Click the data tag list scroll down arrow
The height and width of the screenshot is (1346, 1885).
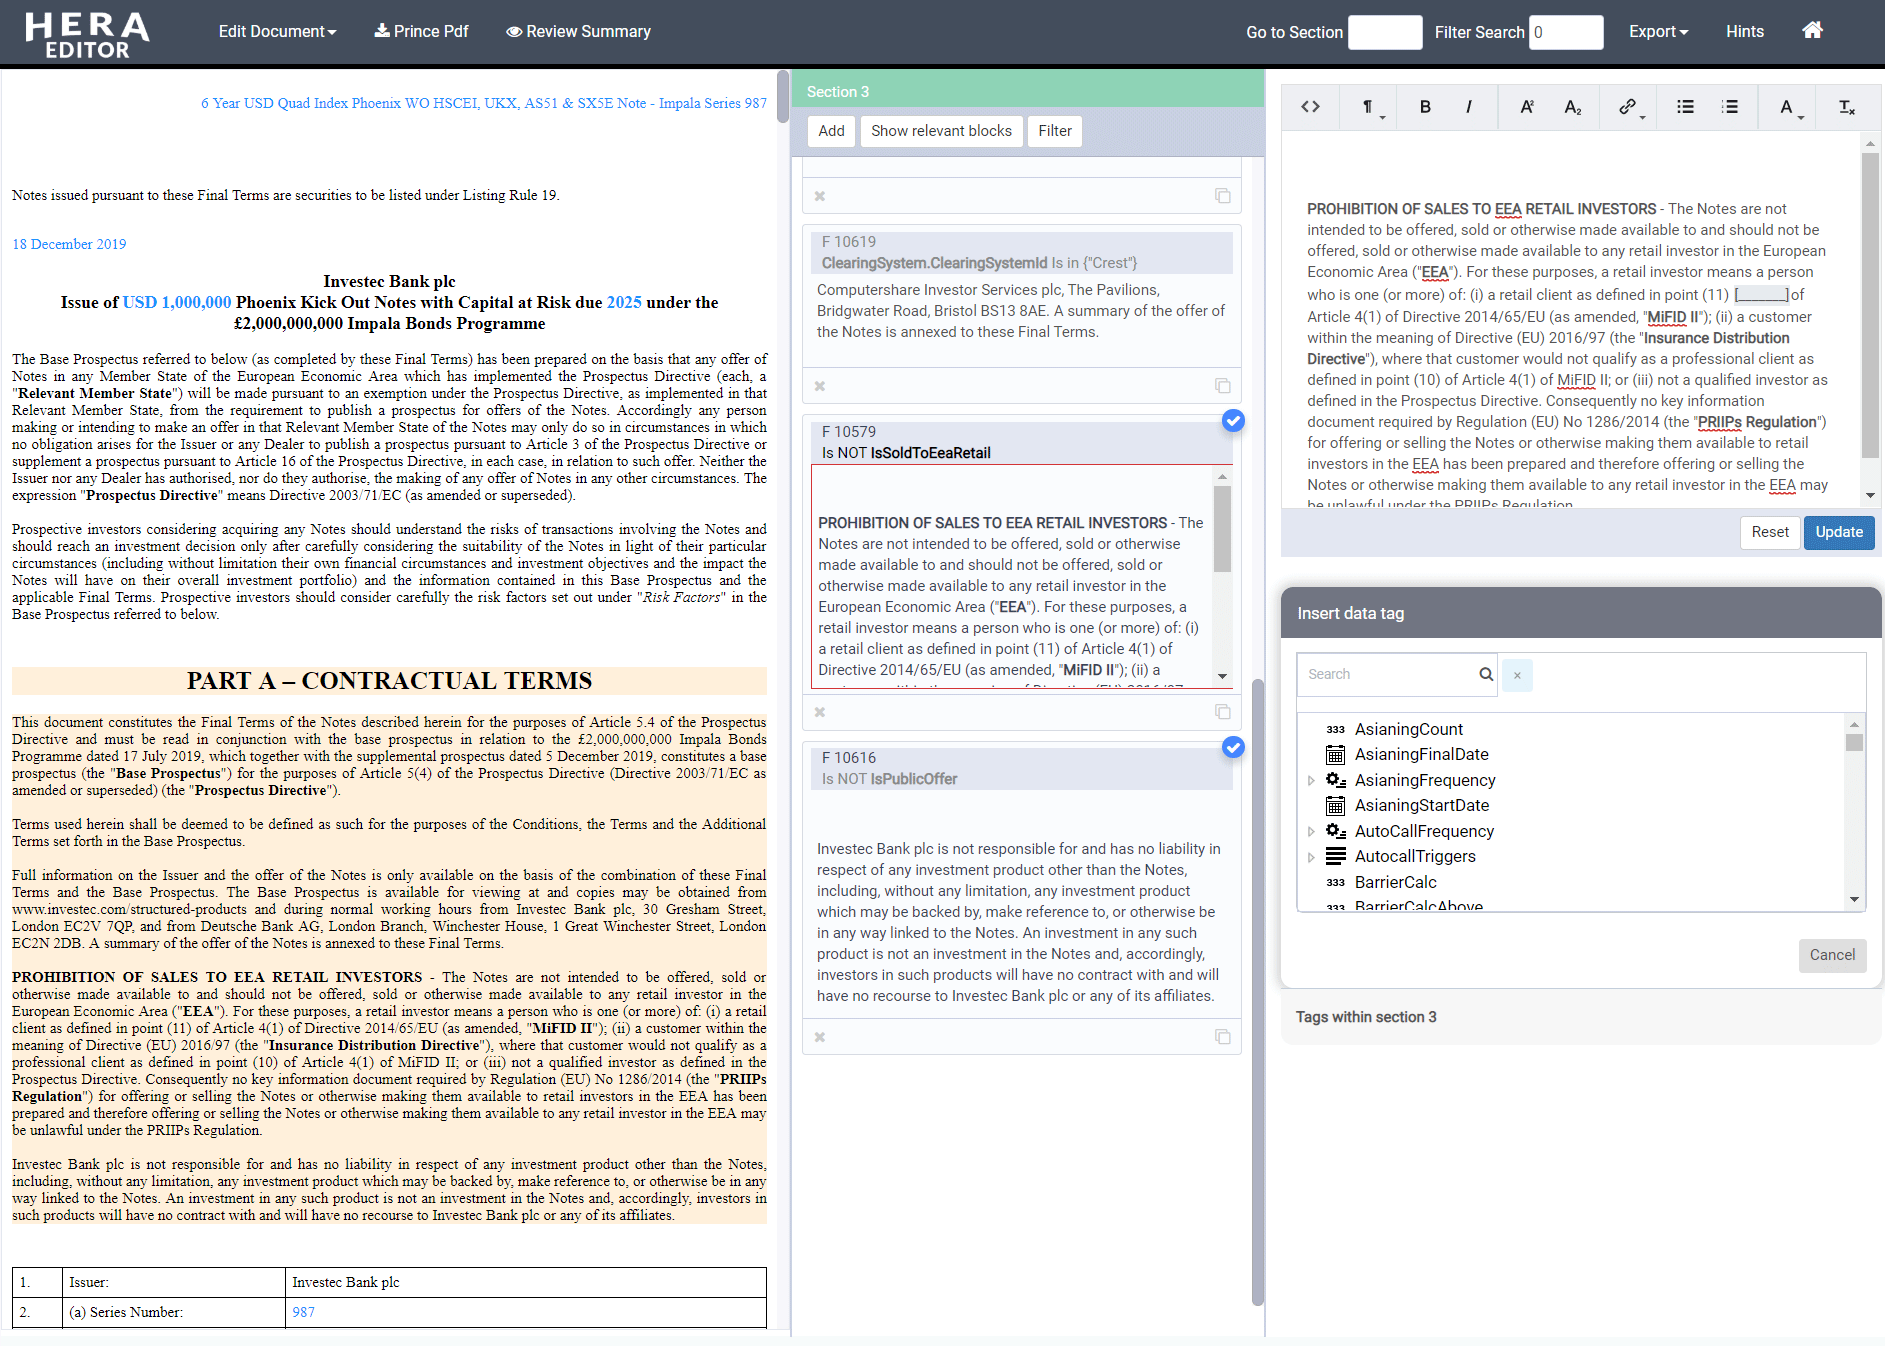pyautogui.click(x=1854, y=900)
